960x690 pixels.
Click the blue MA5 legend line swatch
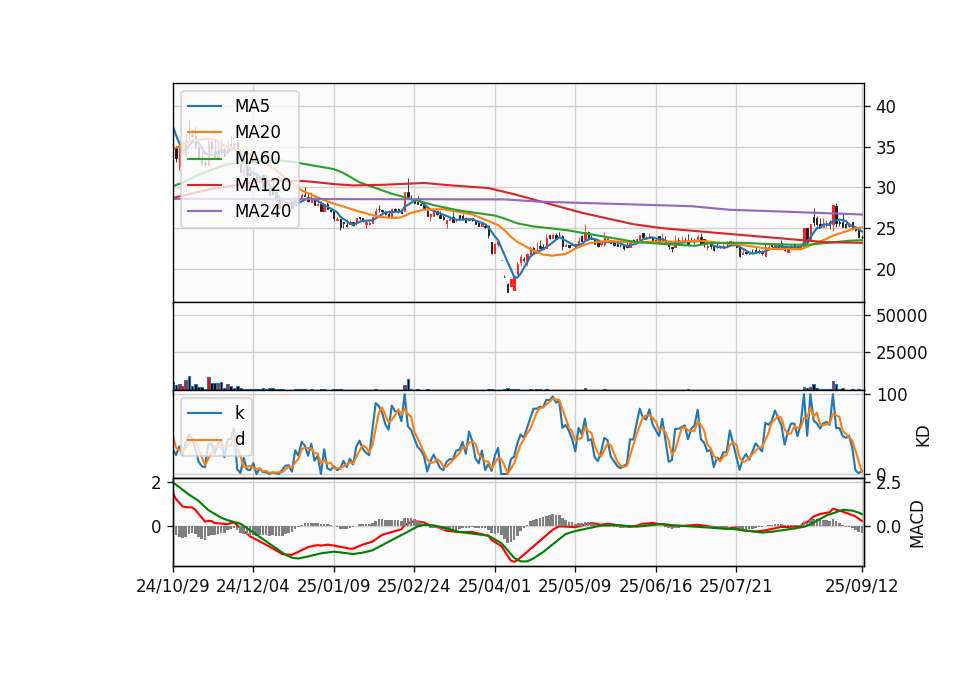[x=204, y=107]
